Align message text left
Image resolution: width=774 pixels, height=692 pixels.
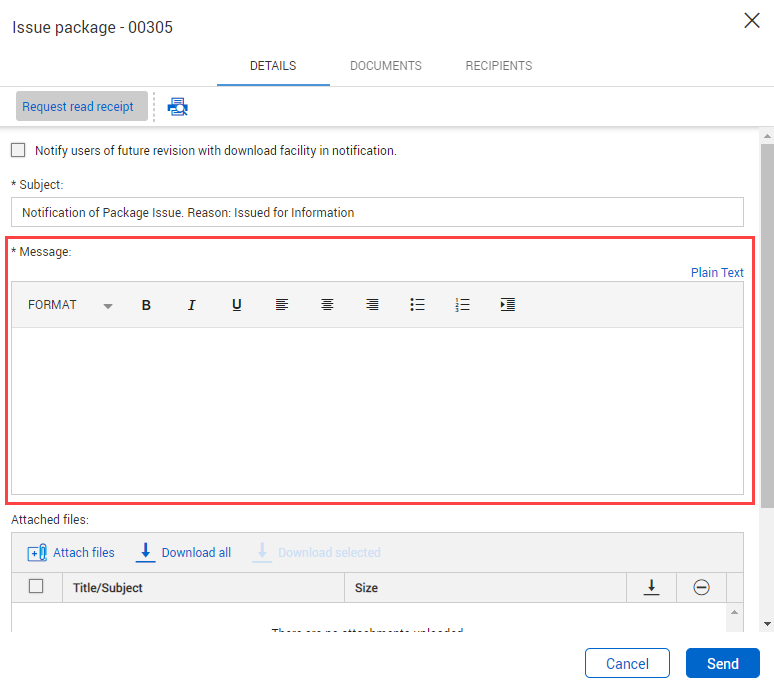[282, 305]
